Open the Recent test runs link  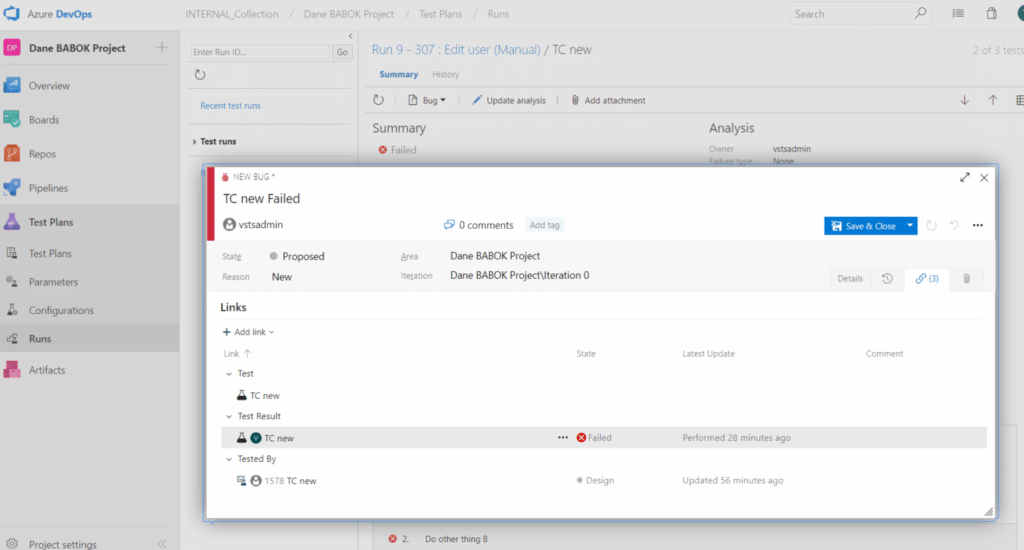pyautogui.click(x=230, y=106)
